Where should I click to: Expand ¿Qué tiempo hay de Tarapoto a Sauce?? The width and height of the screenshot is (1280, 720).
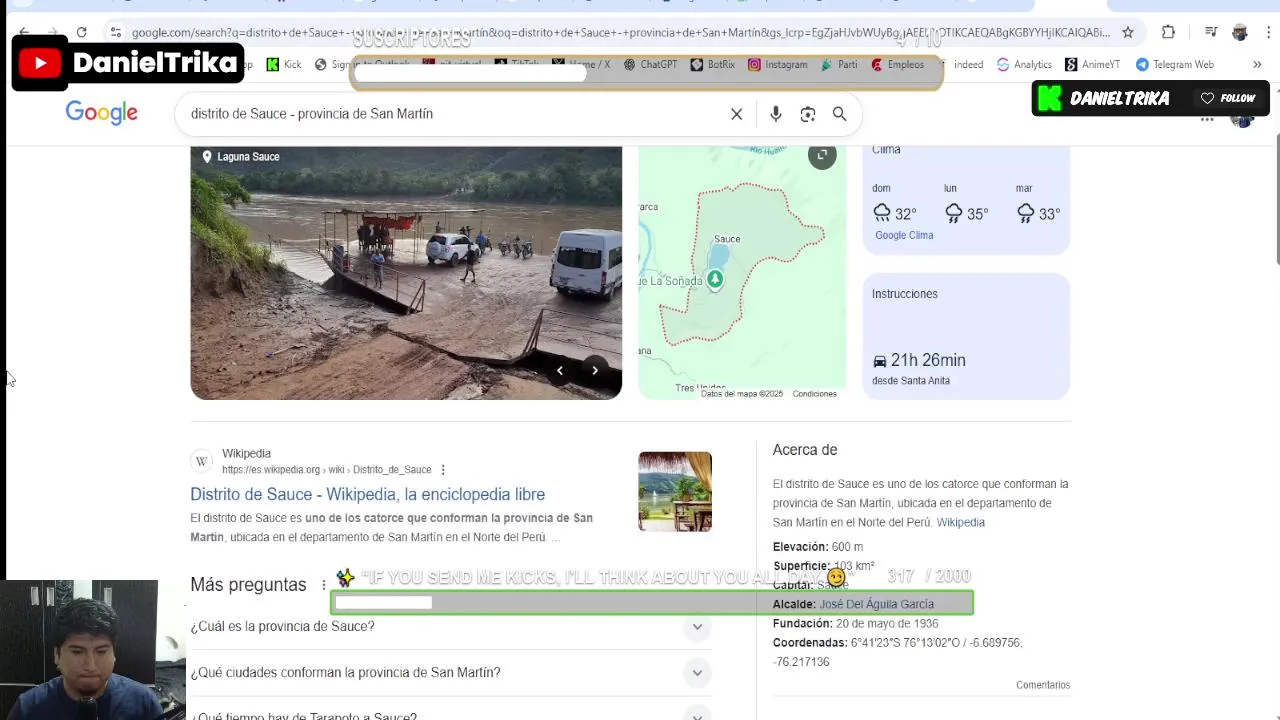point(451,715)
